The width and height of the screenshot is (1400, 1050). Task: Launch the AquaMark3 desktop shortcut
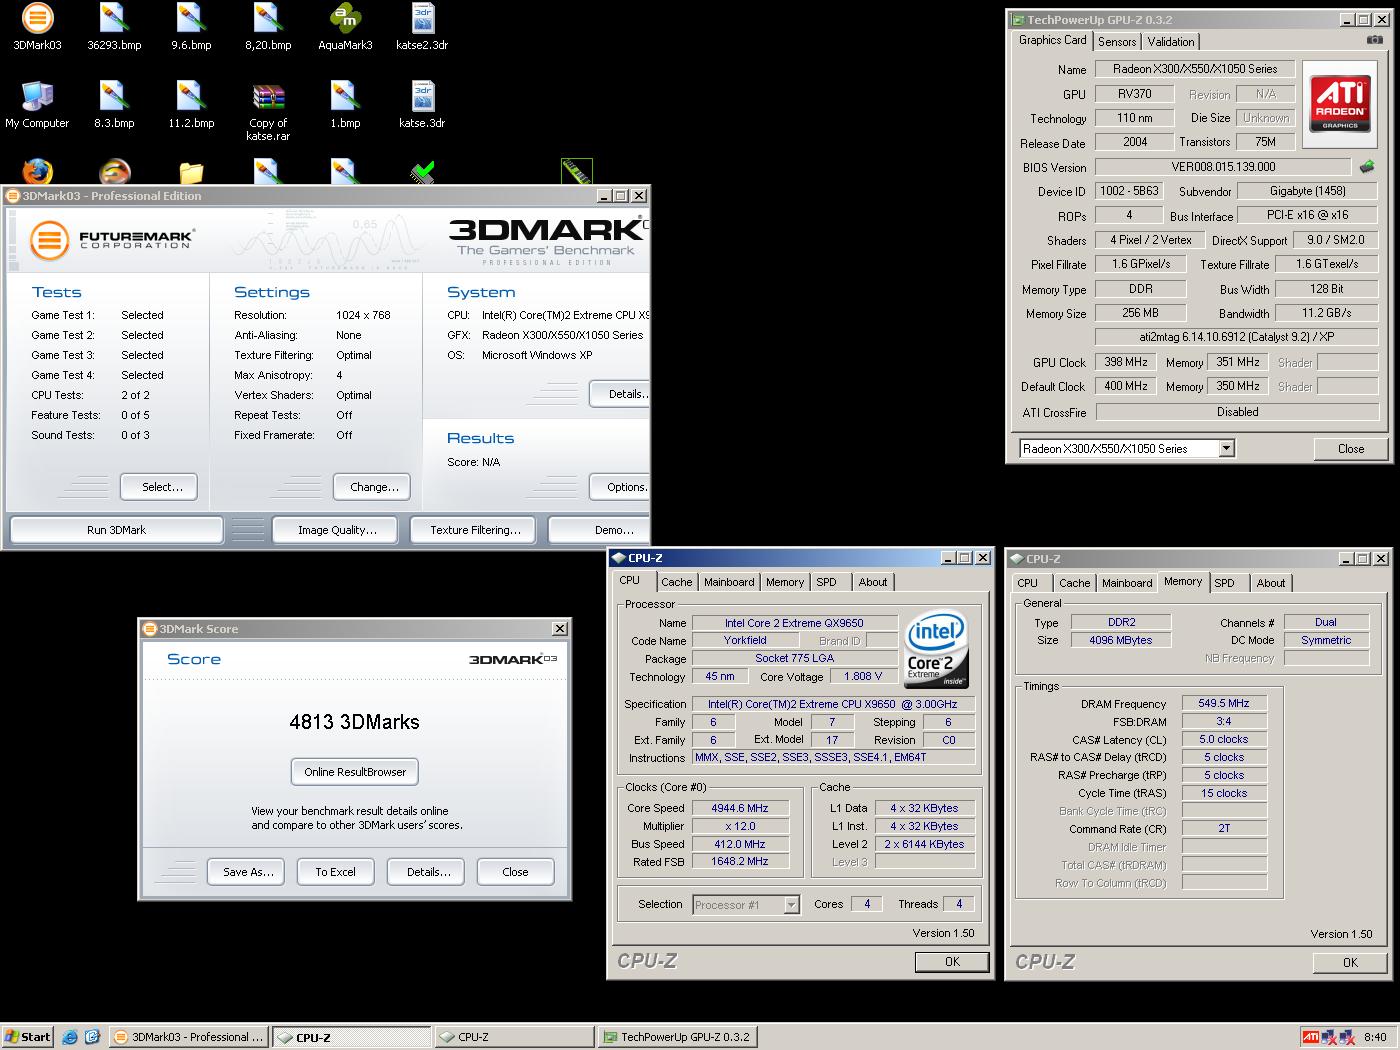[x=345, y=27]
